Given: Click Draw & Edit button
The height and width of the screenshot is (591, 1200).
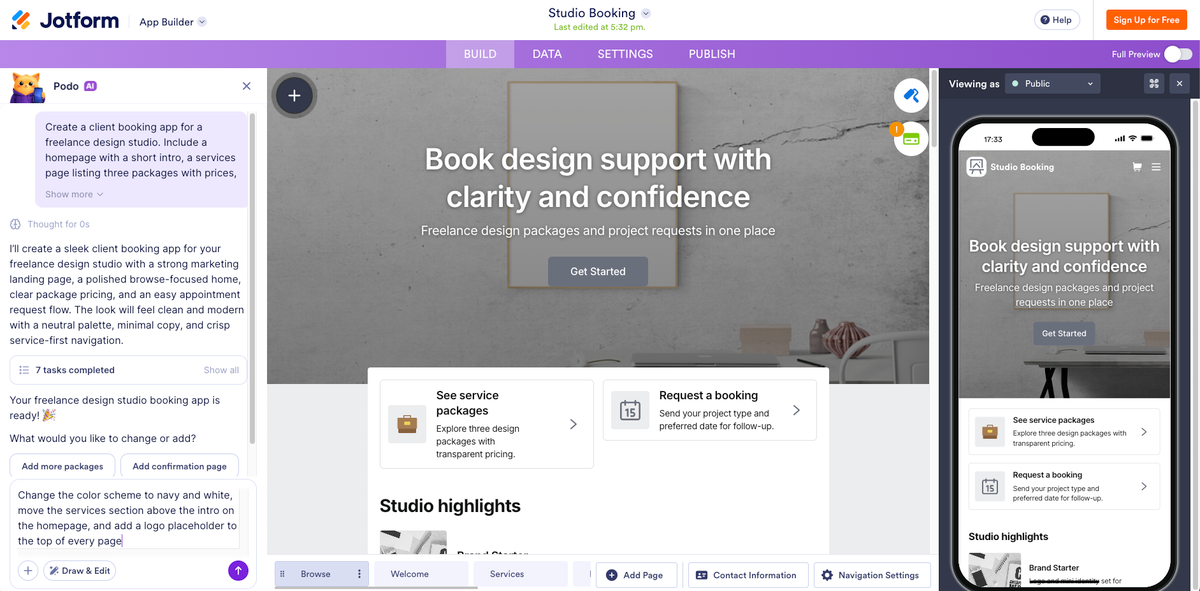Looking at the screenshot, I should [x=79, y=571].
